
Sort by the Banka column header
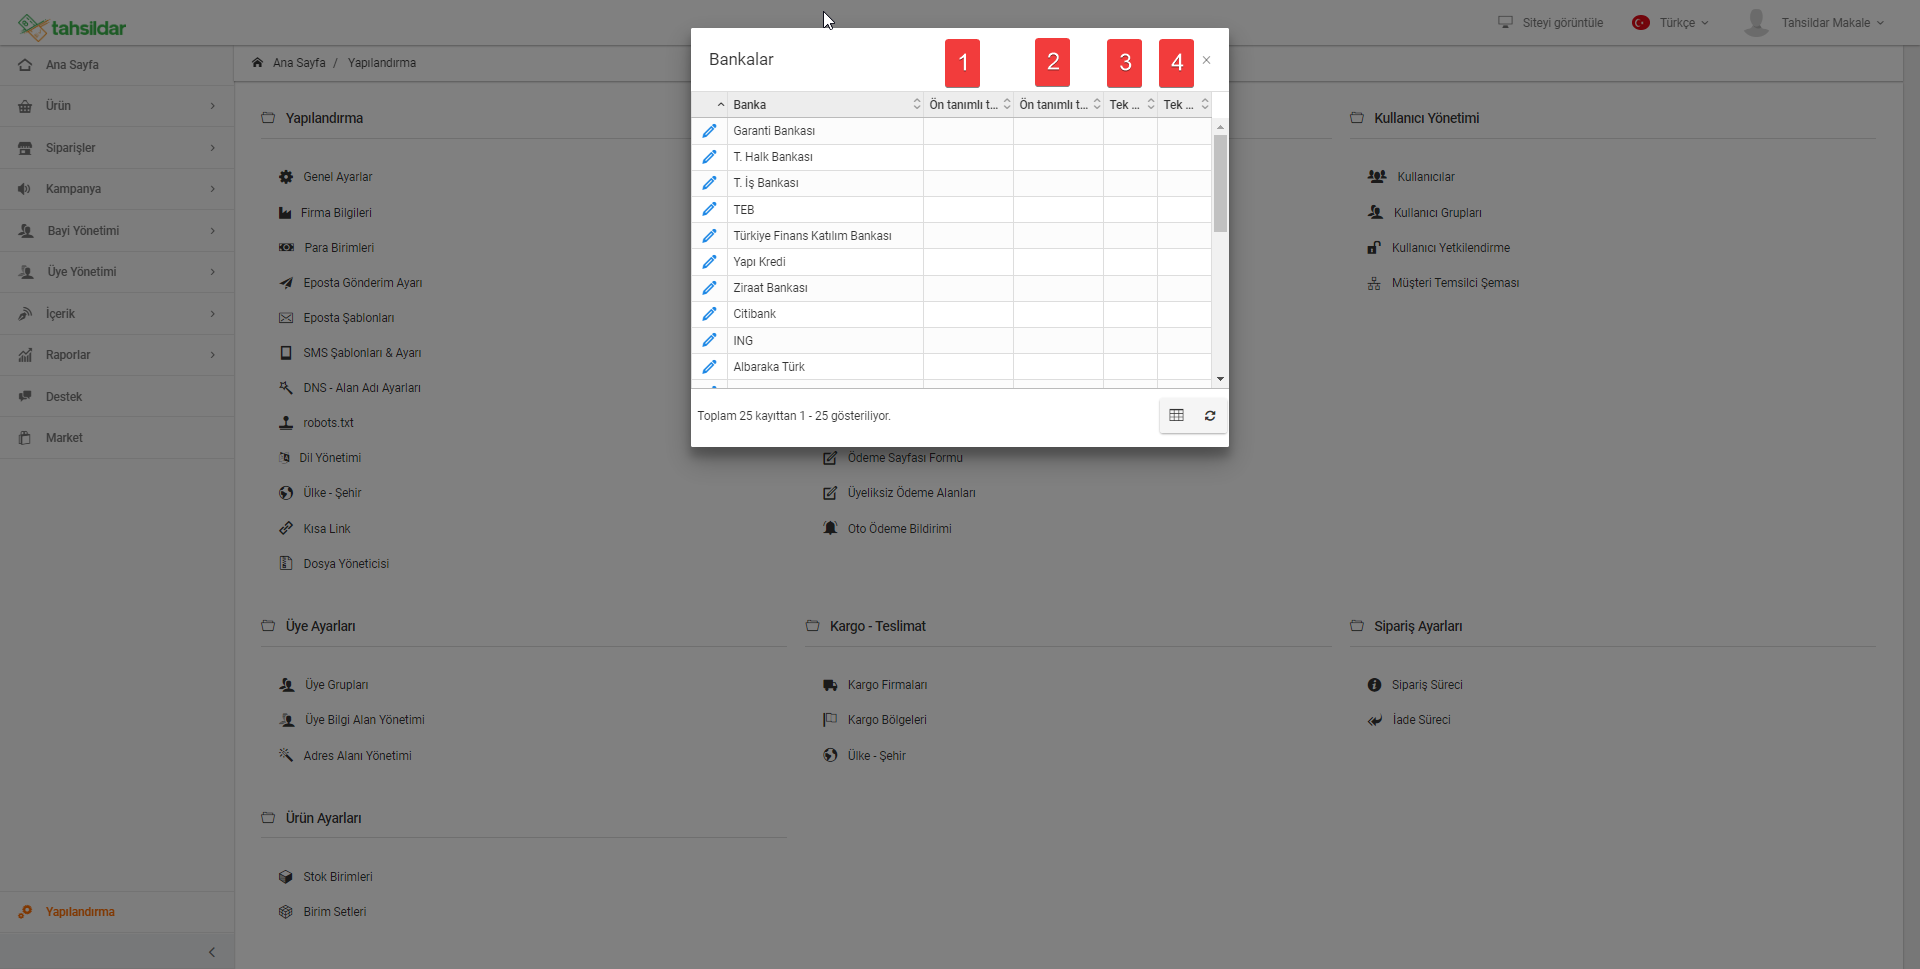[x=825, y=104]
